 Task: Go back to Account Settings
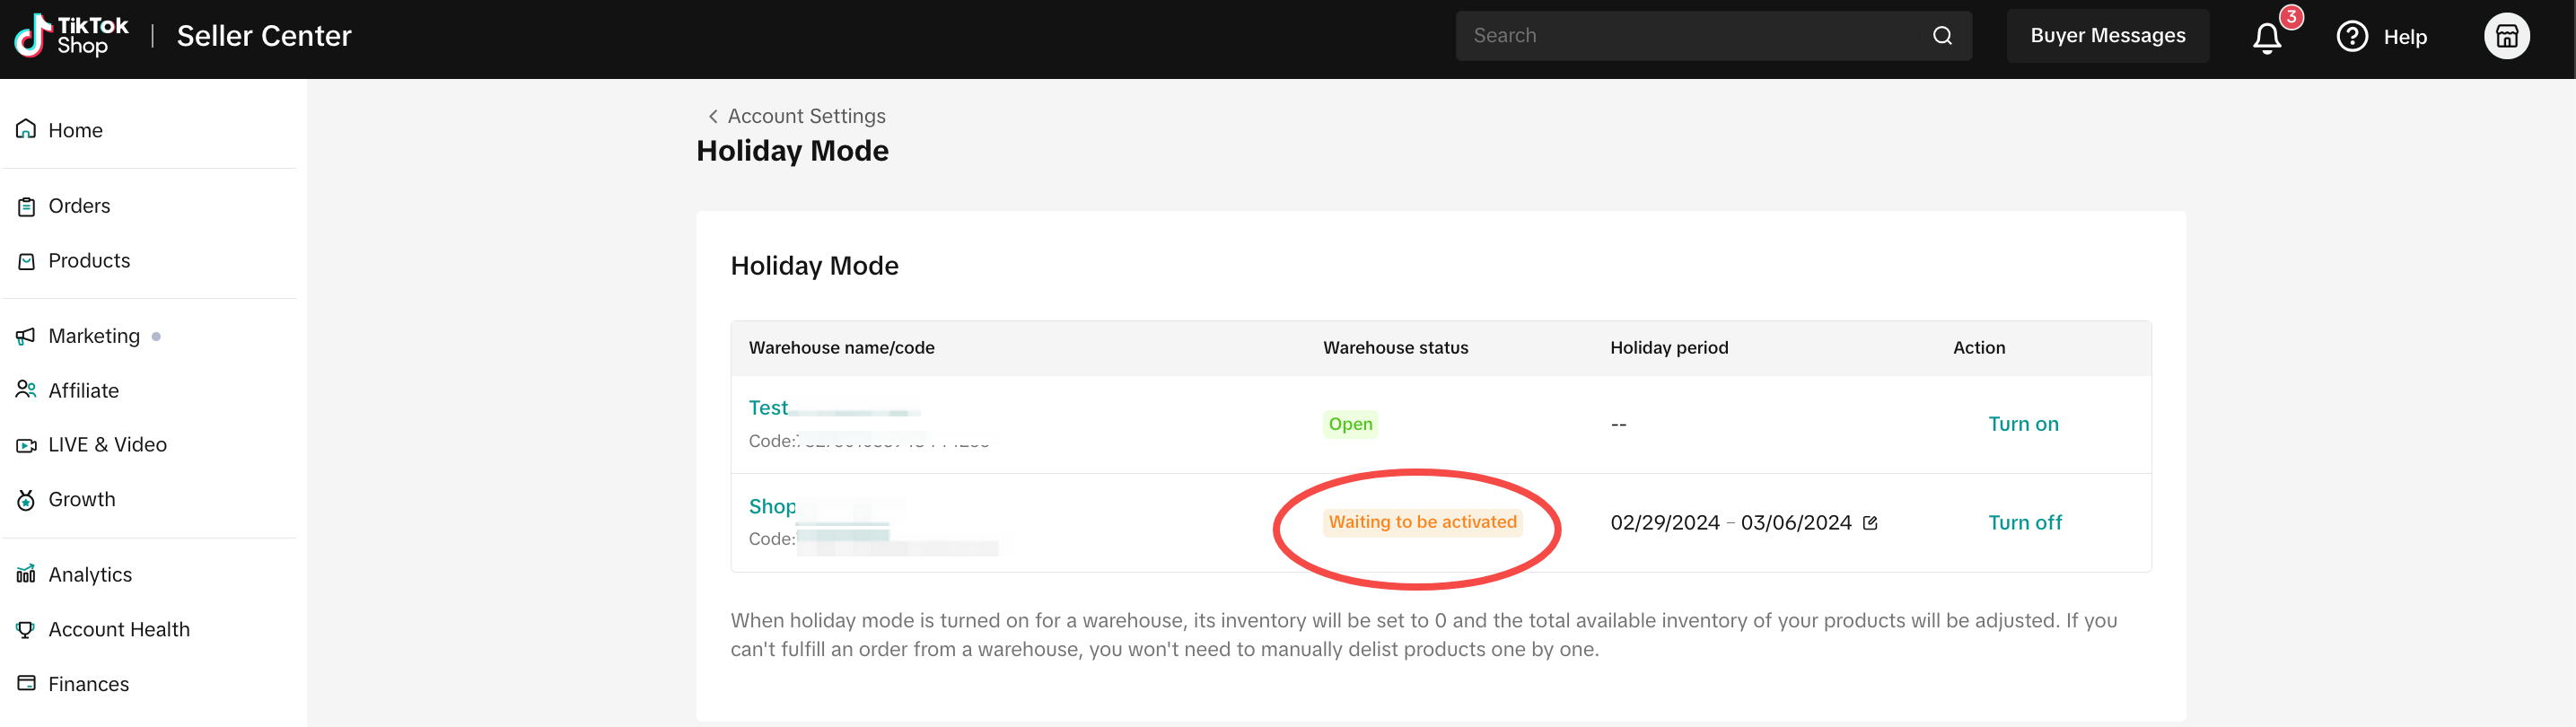click(796, 116)
